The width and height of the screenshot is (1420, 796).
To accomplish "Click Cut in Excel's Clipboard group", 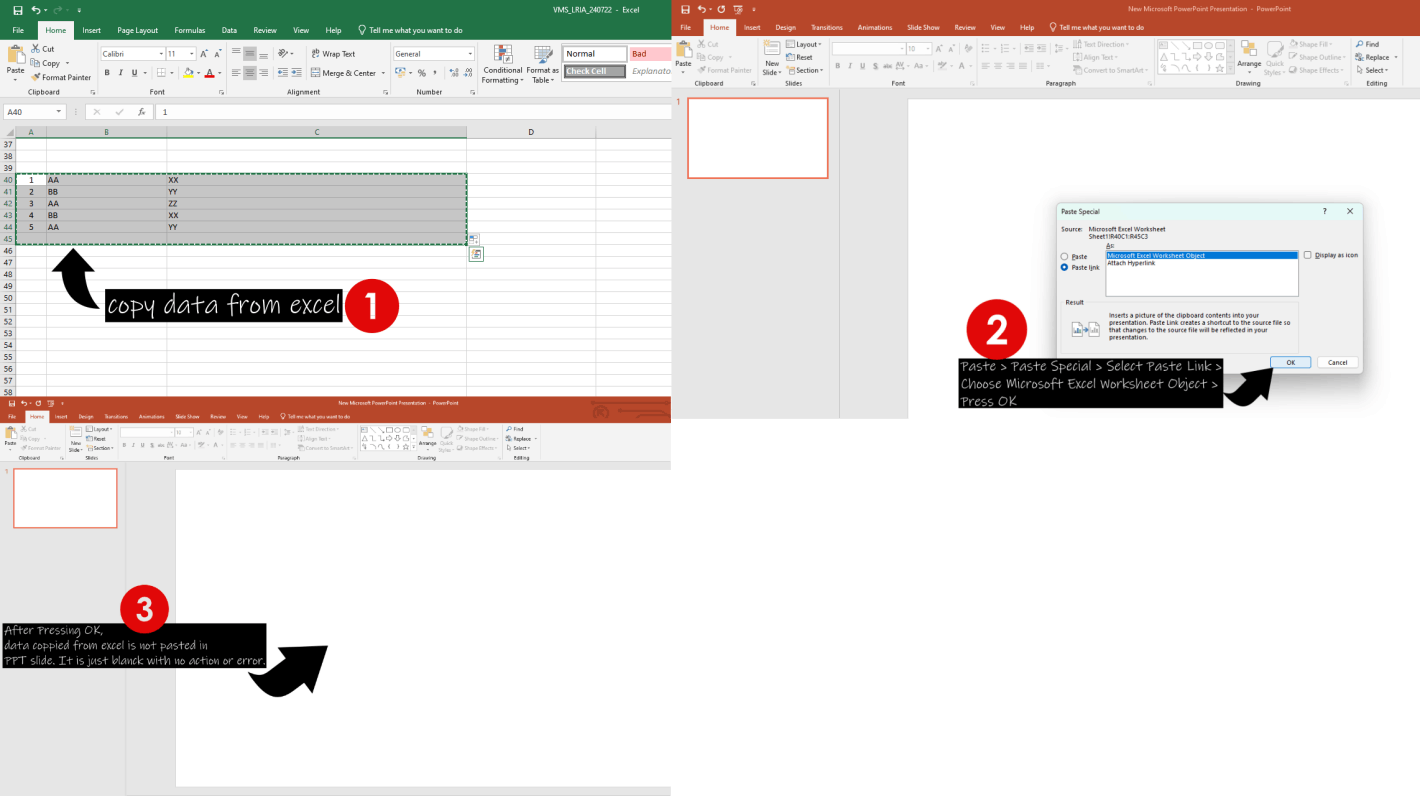I will pyautogui.click(x=43, y=48).
